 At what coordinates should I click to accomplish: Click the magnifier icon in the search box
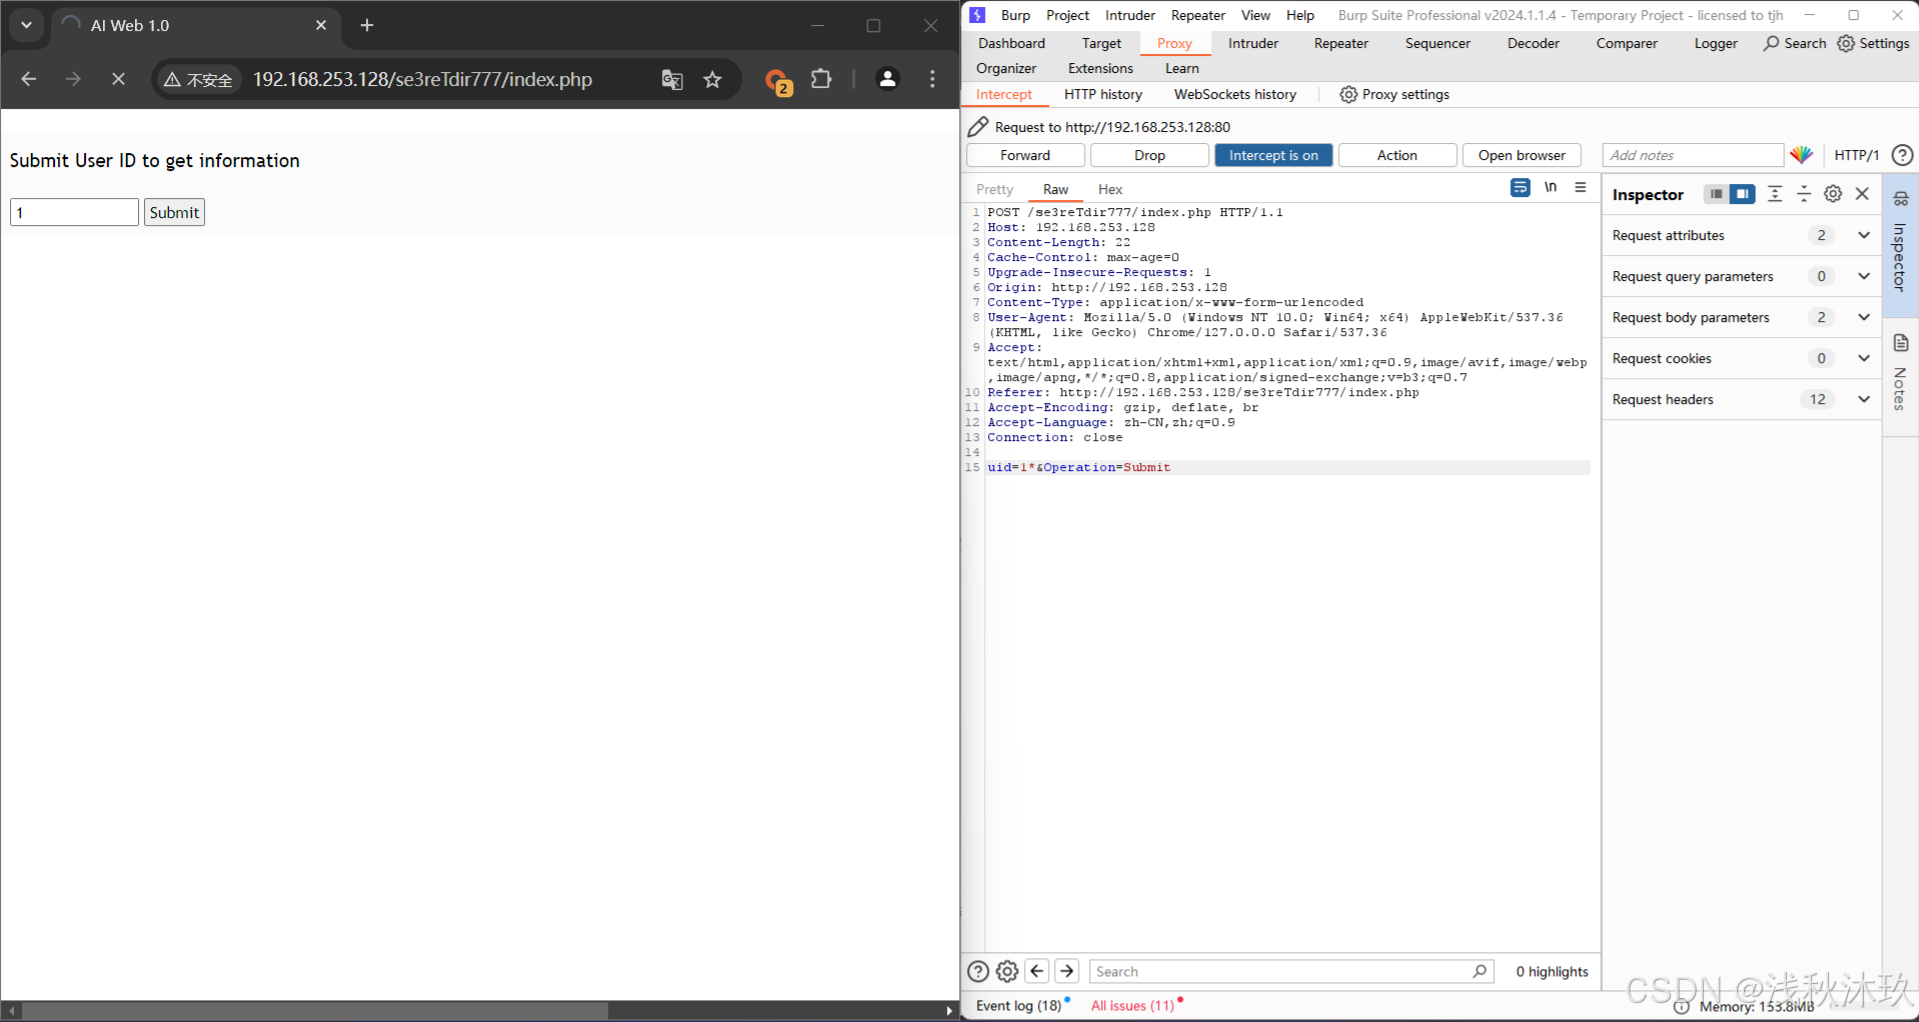(x=1480, y=971)
